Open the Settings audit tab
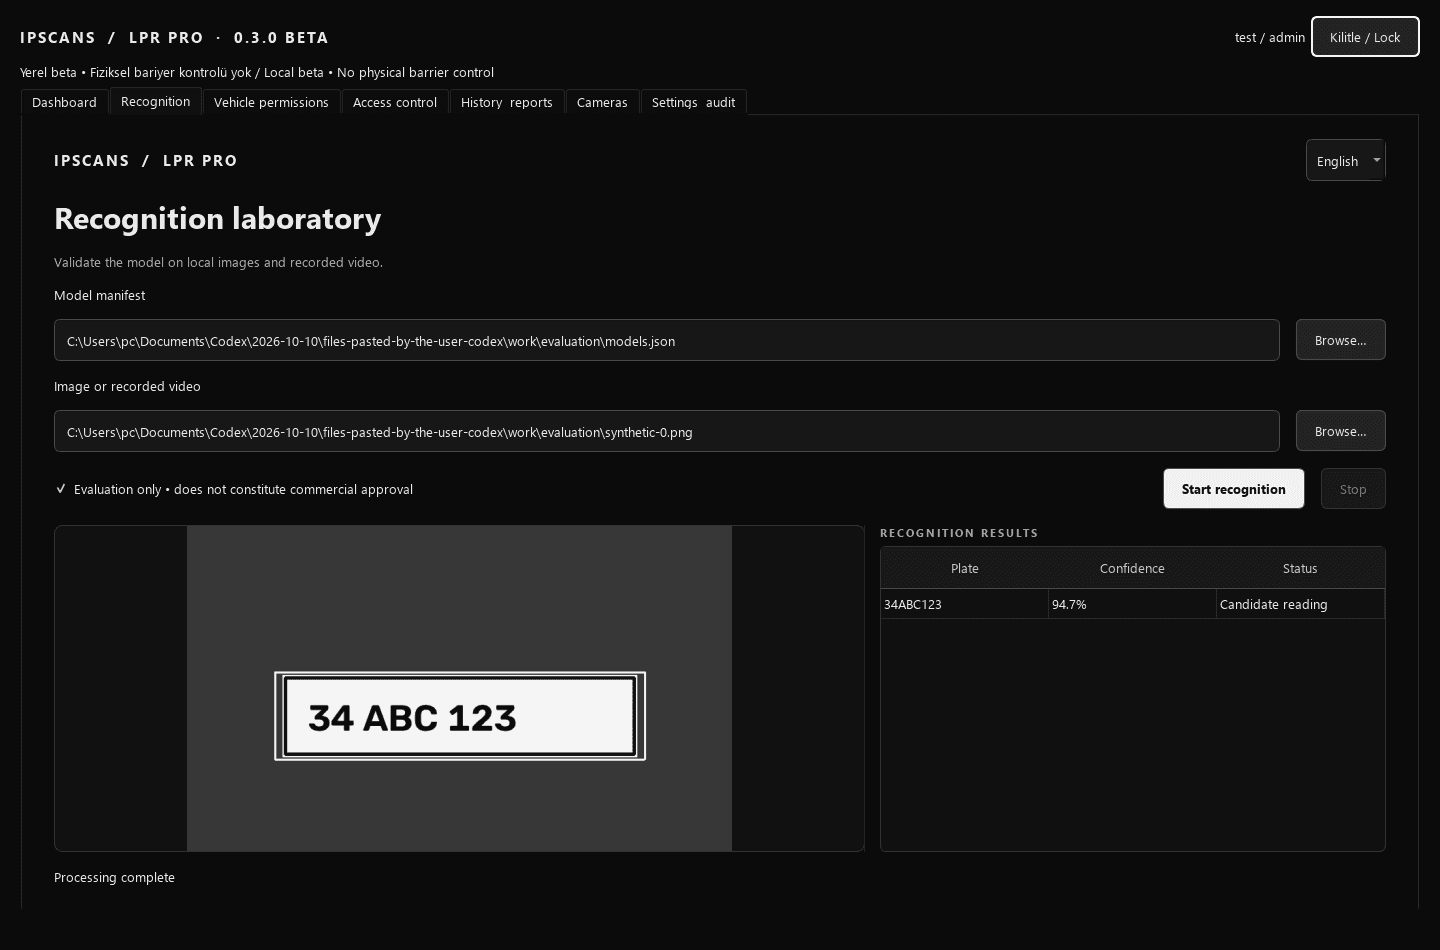1440x950 pixels. click(693, 102)
